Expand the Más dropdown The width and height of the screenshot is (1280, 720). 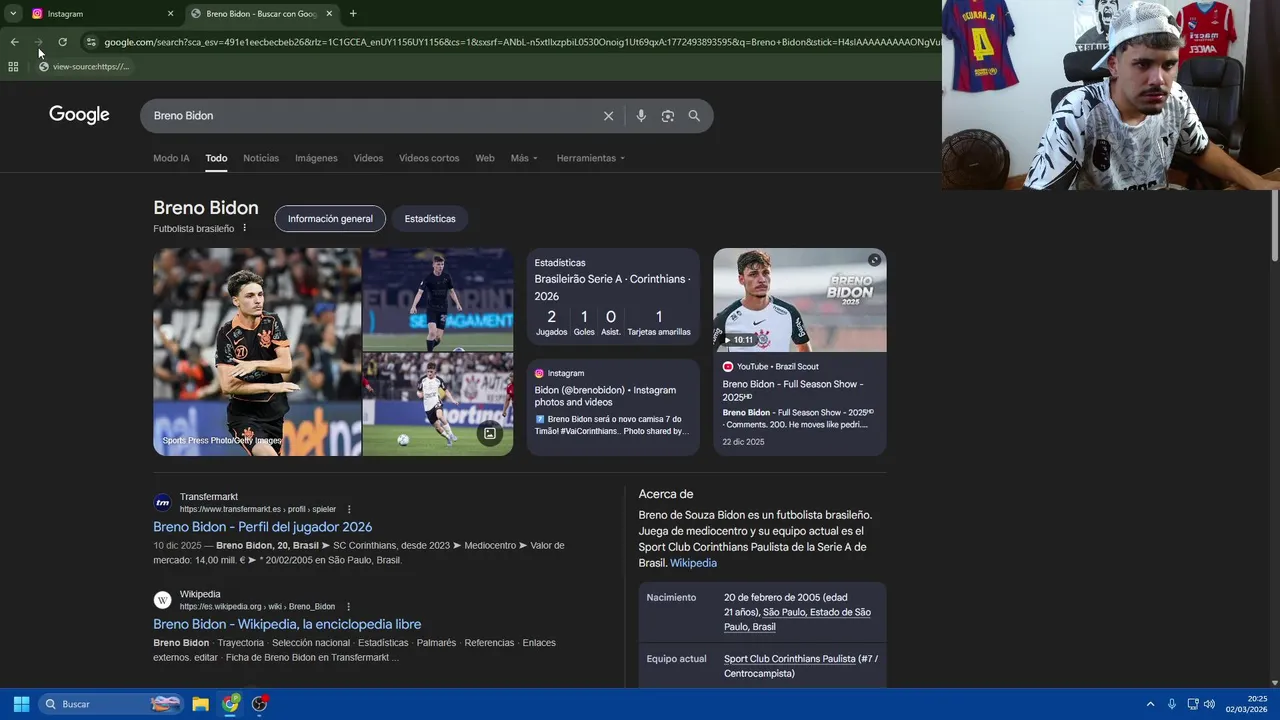coord(524,158)
